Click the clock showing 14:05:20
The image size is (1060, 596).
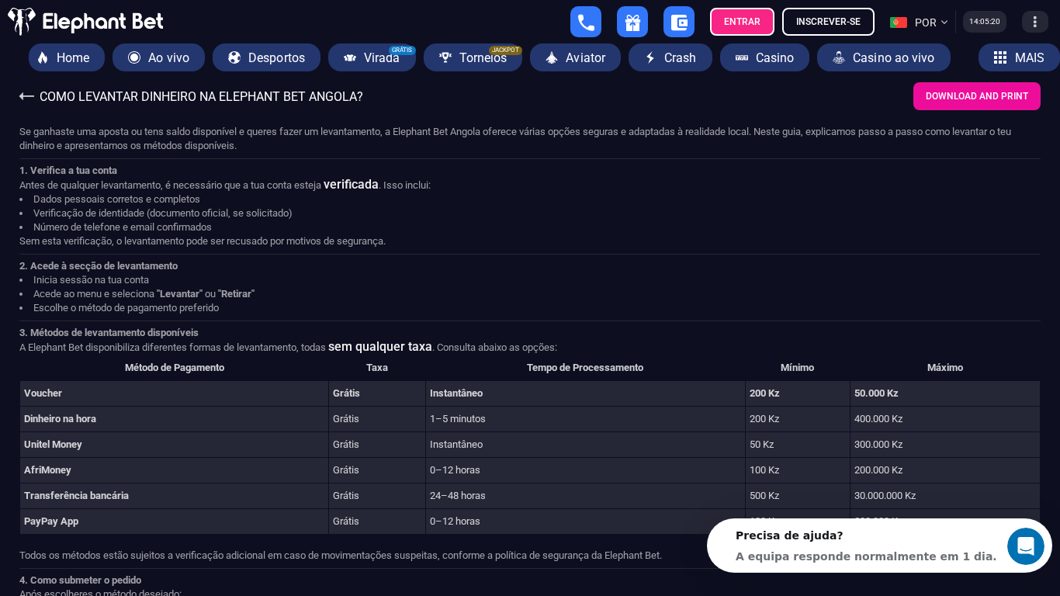pyautogui.click(x=984, y=22)
